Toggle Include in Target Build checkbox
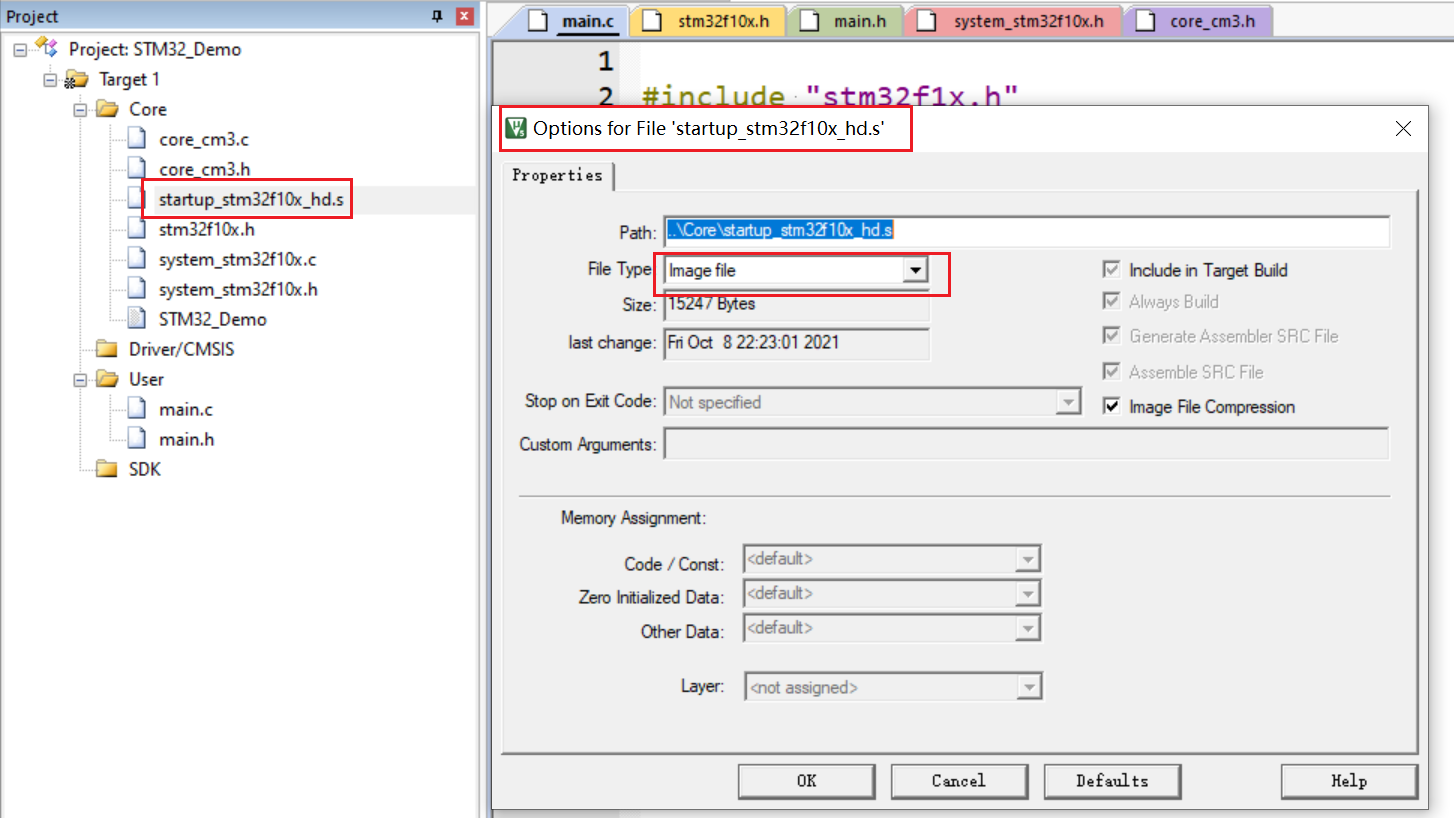 click(1110, 270)
